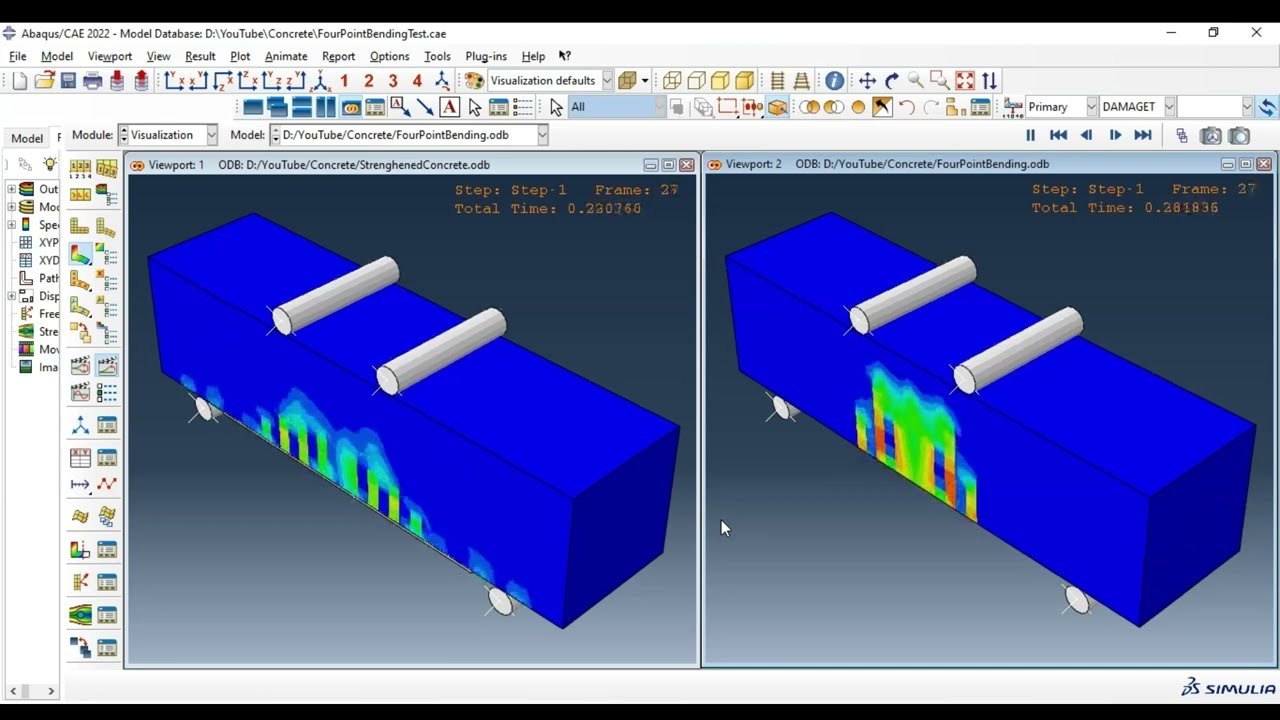The image size is (1280, 720).
Task: Pause the animation playback
Action: coord(1030,135)
